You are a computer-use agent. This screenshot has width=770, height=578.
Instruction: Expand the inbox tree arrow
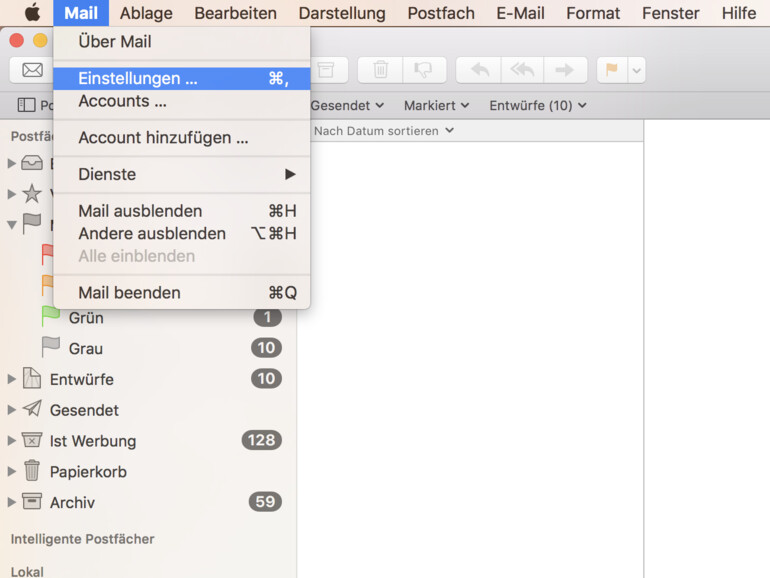click(x=11, y=164)
